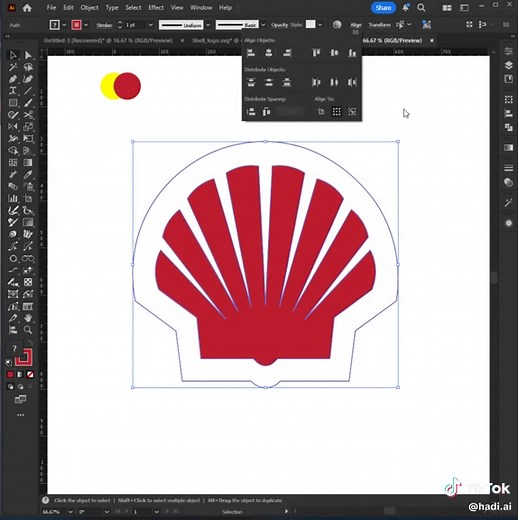Open the Layers panel icon on right dock
This screenshot has width=518, height=520.
click(508, 65)
